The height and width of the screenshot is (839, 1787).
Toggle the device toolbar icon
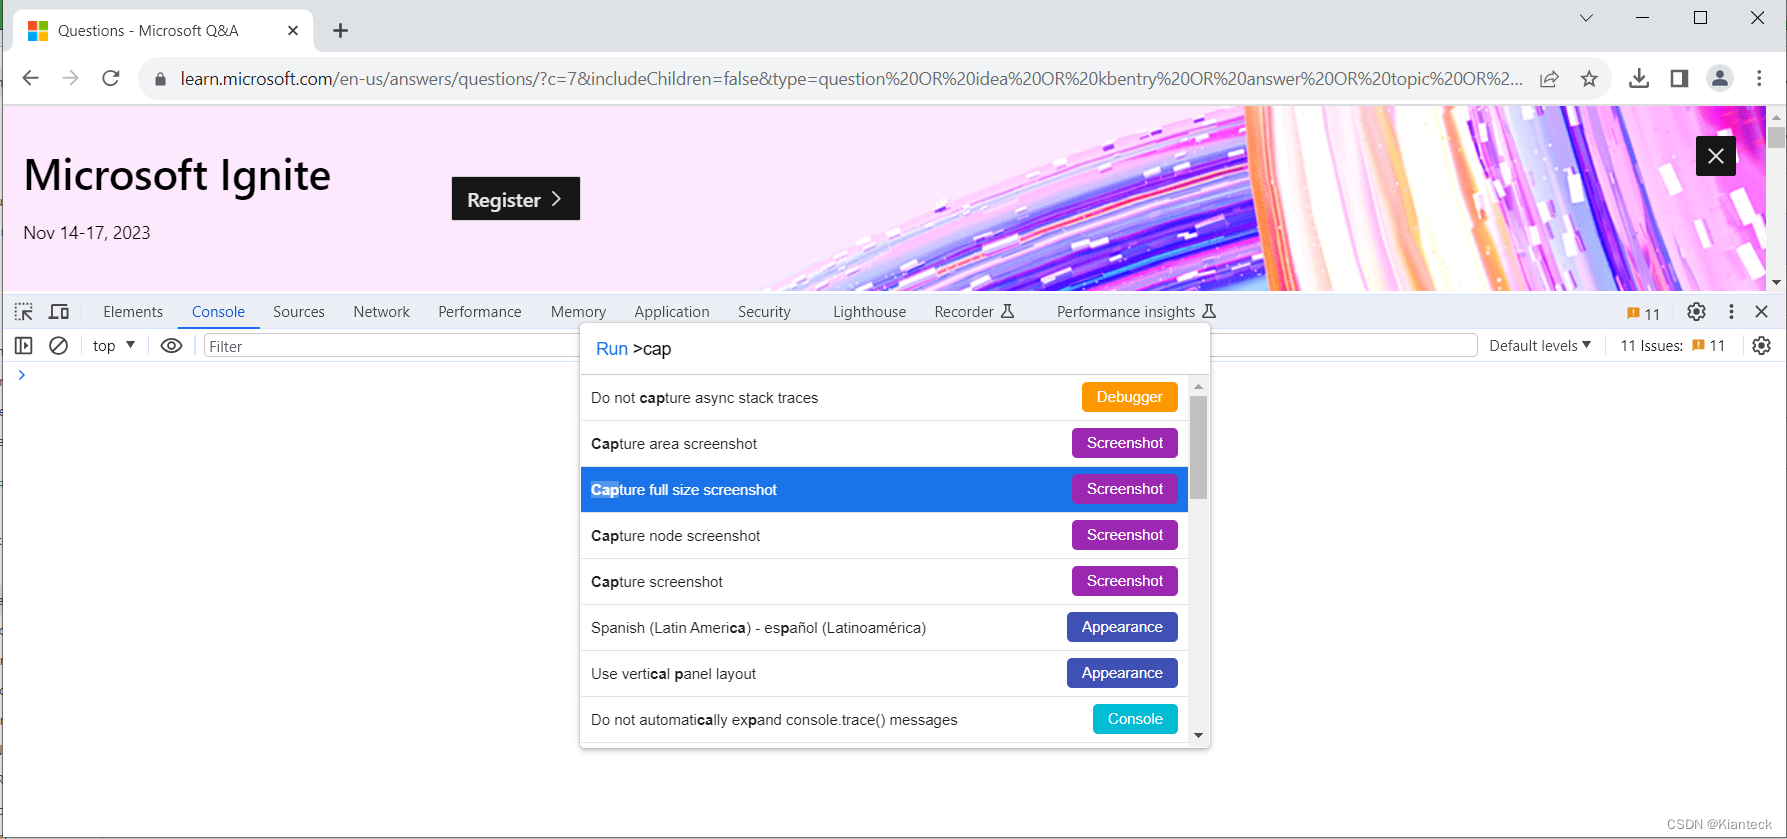tap(59, 312)
